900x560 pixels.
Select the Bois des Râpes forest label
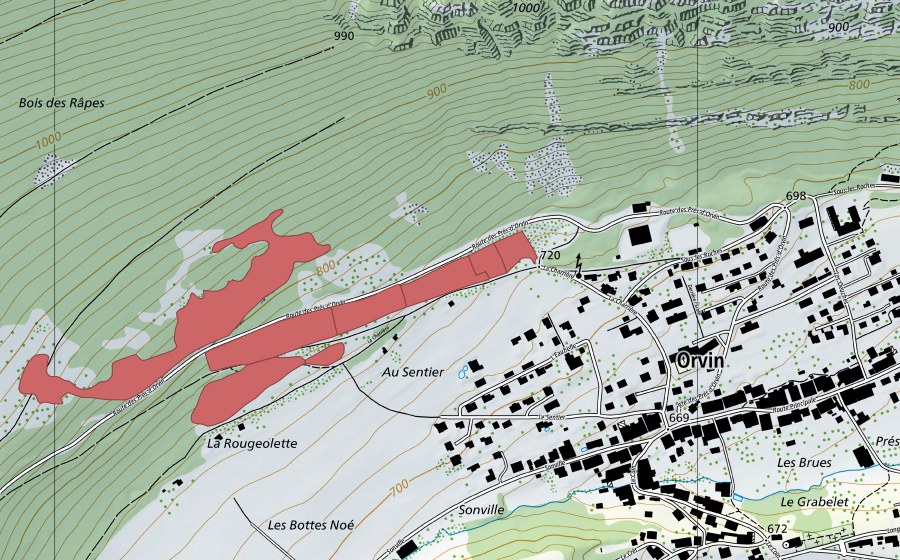click(x=61, y=103)
